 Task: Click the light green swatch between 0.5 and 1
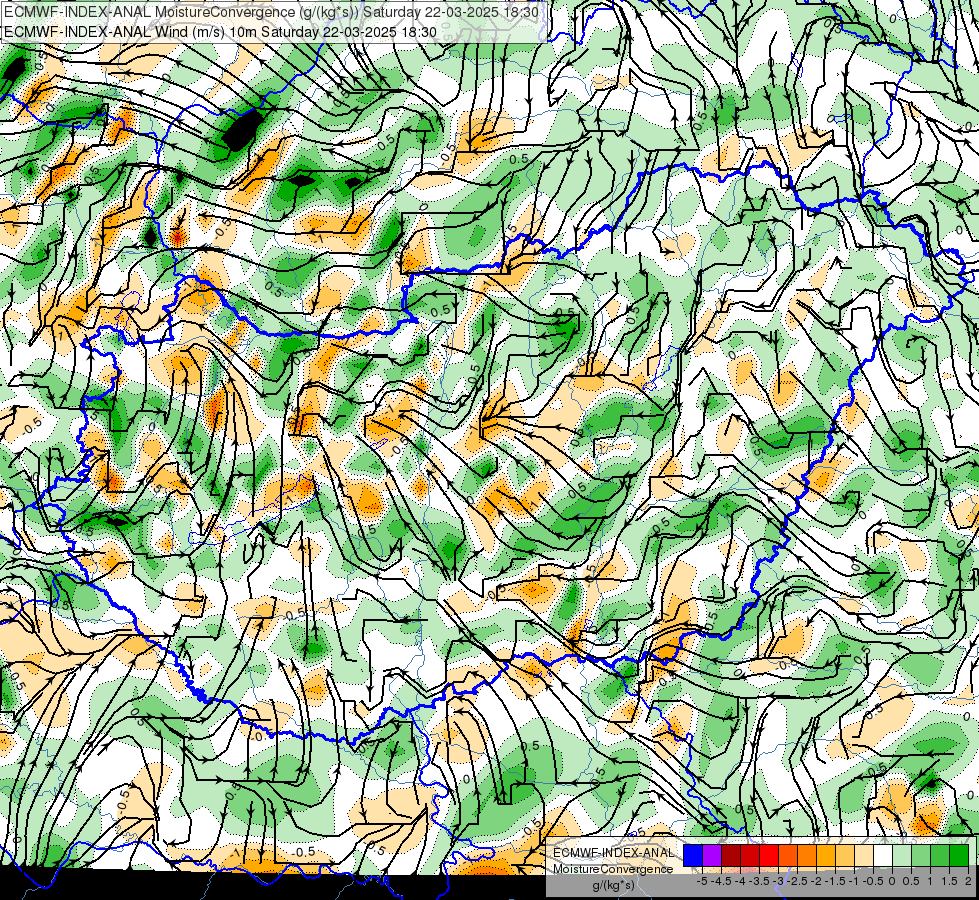coord(921,856)
